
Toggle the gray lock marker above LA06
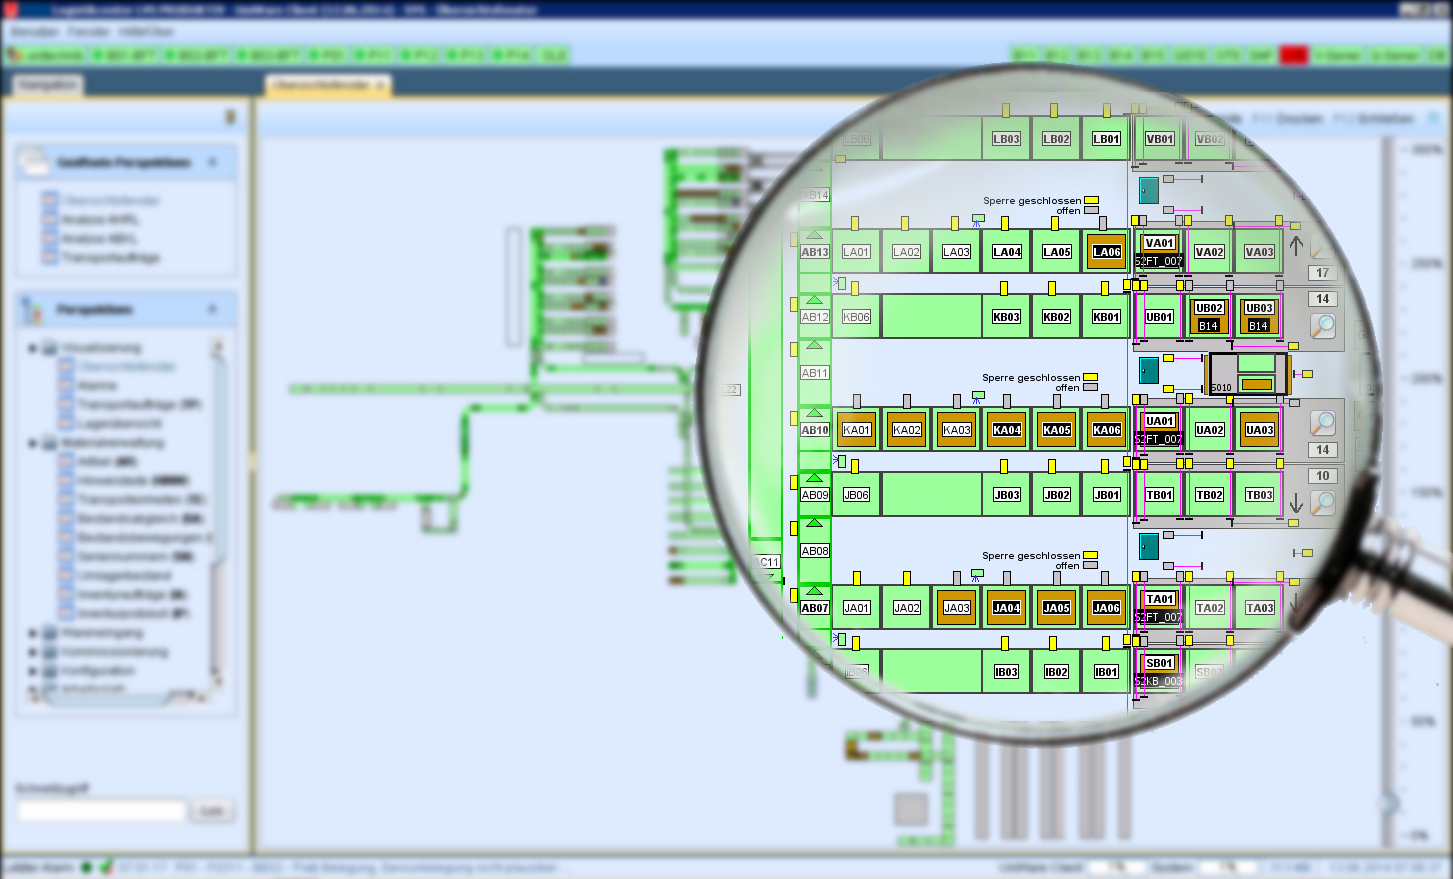click(1104, 223)
